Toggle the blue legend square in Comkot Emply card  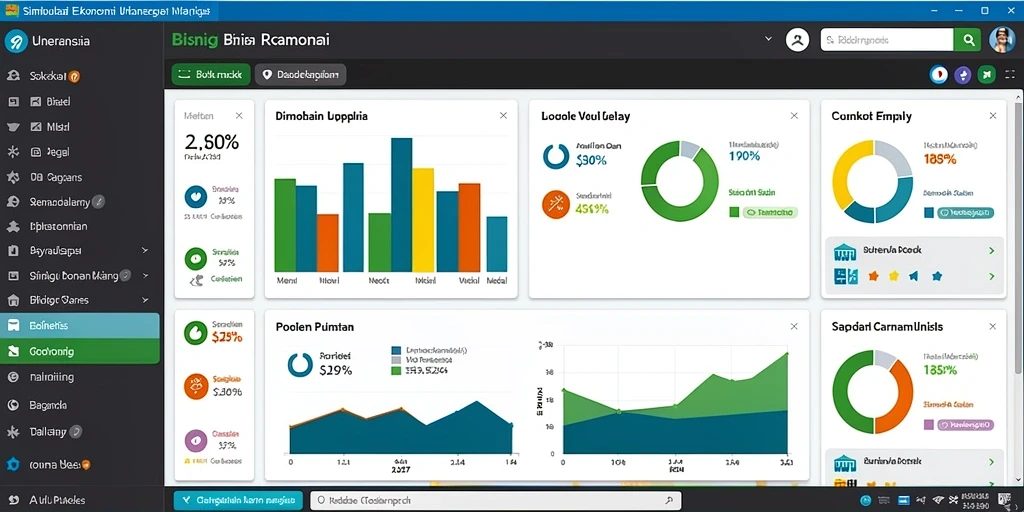point(929,212)
